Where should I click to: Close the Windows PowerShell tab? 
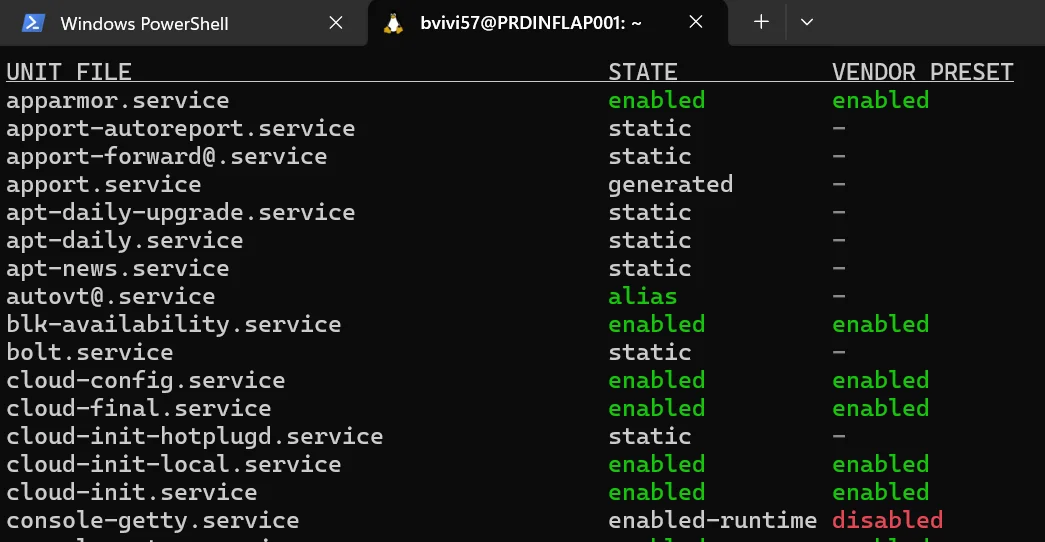[x=336, y=23]
